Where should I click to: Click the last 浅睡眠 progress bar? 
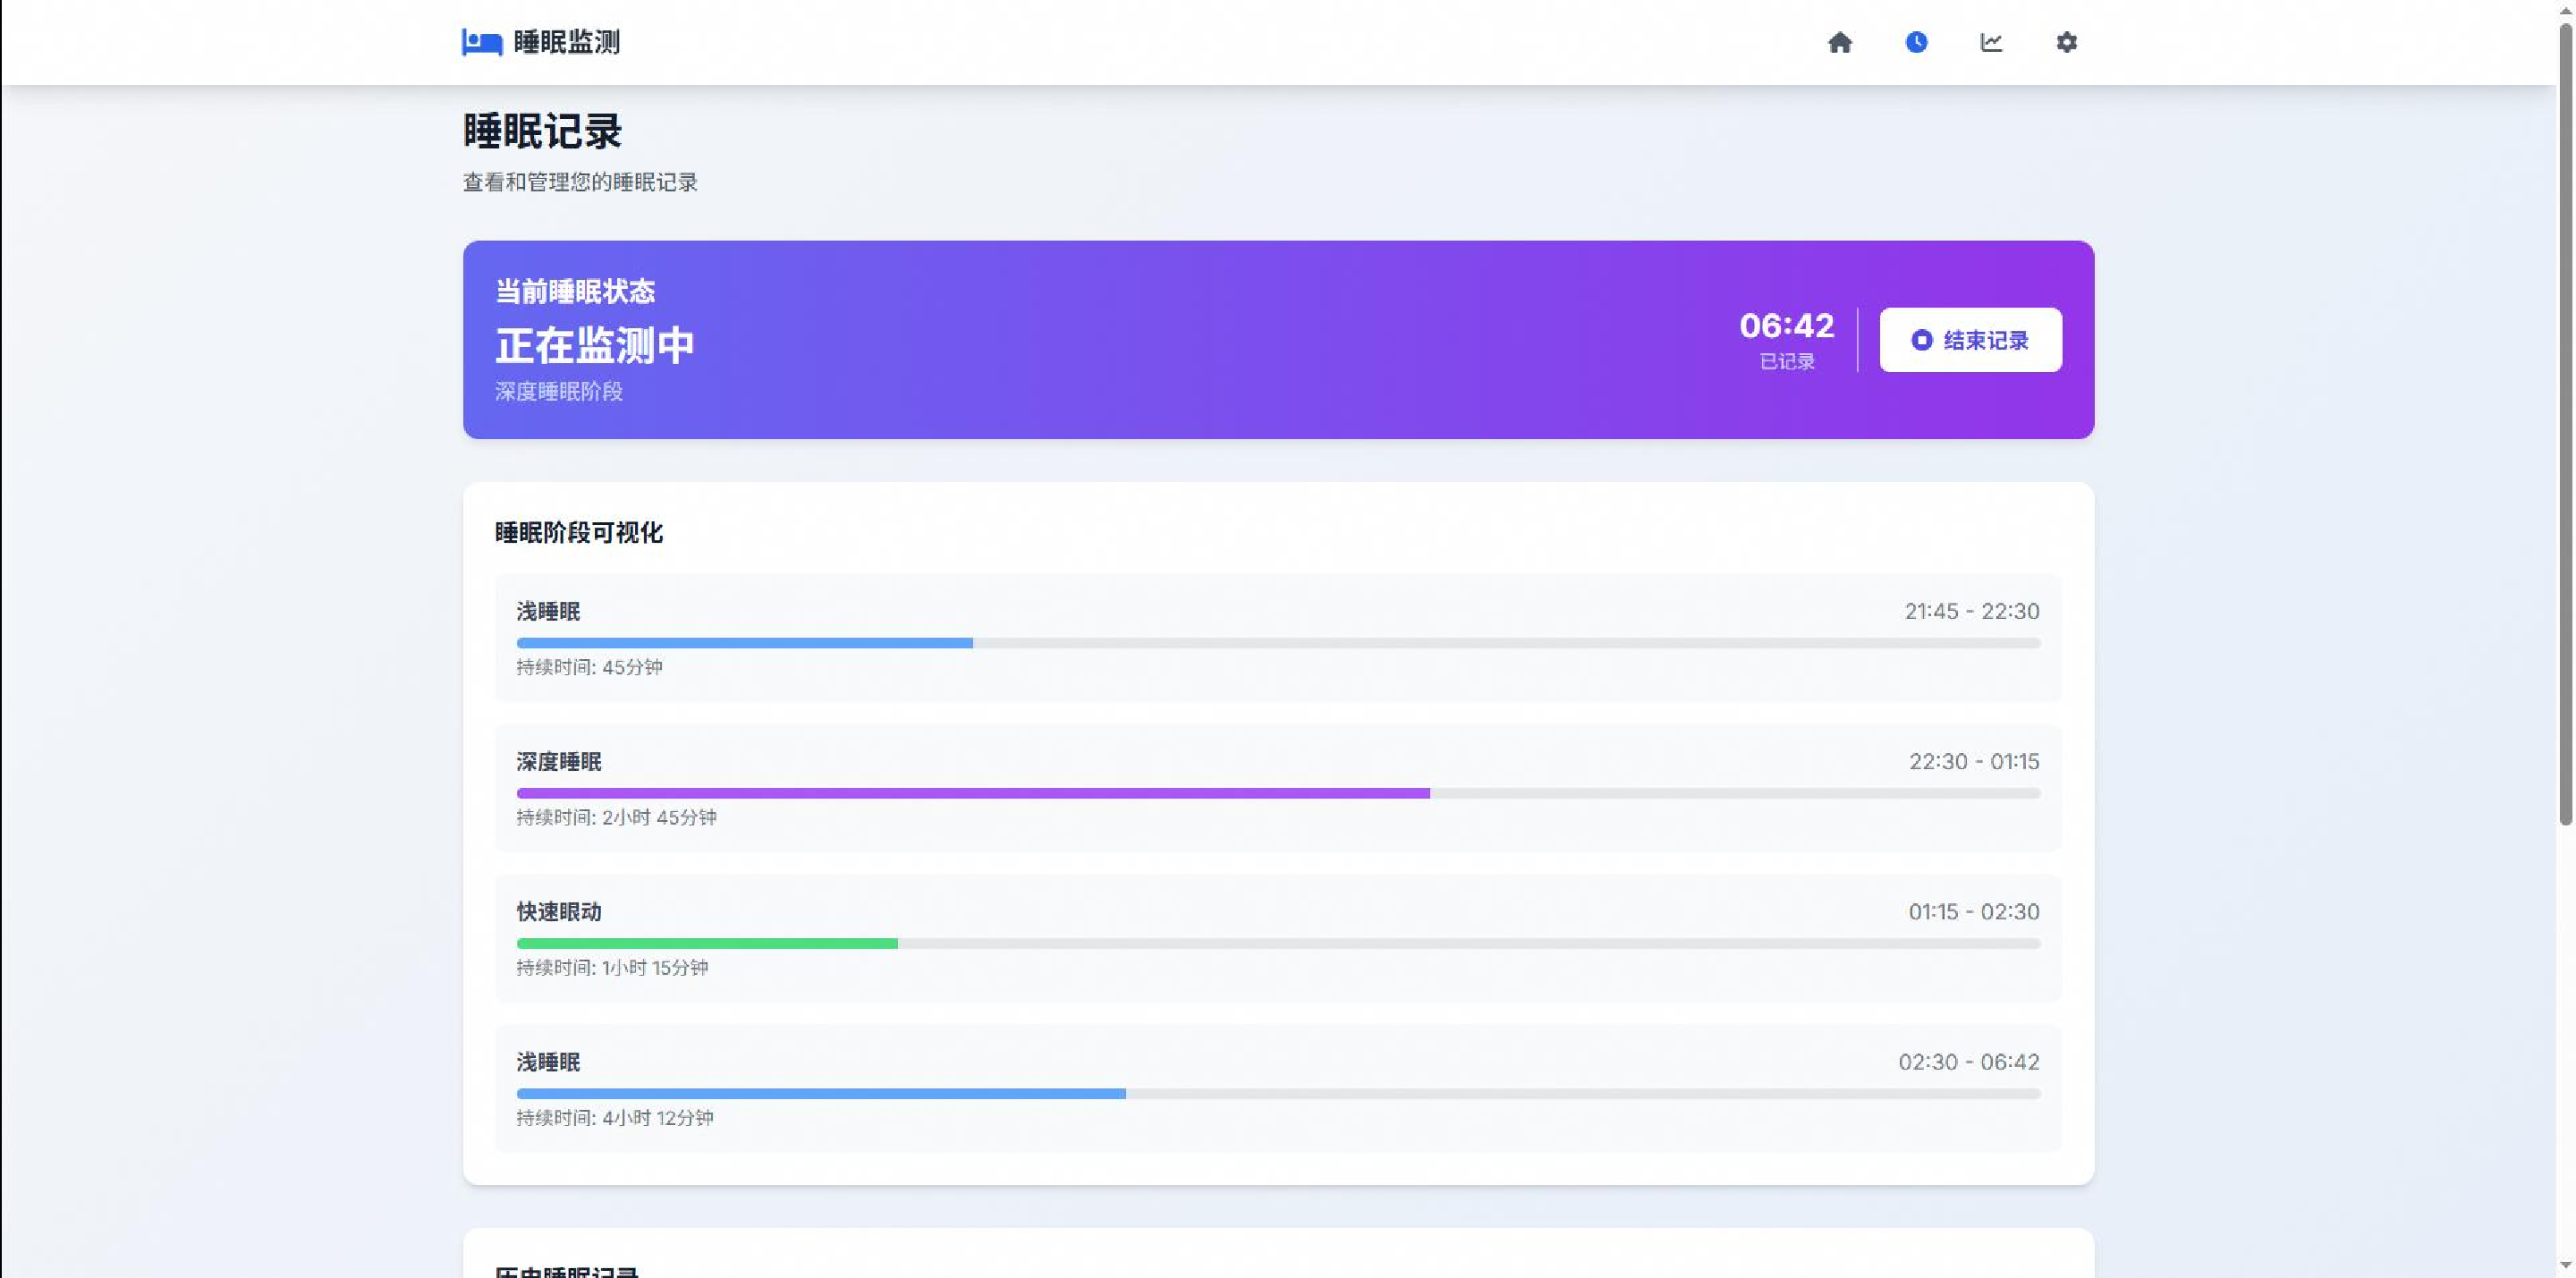coord(820,1093)
